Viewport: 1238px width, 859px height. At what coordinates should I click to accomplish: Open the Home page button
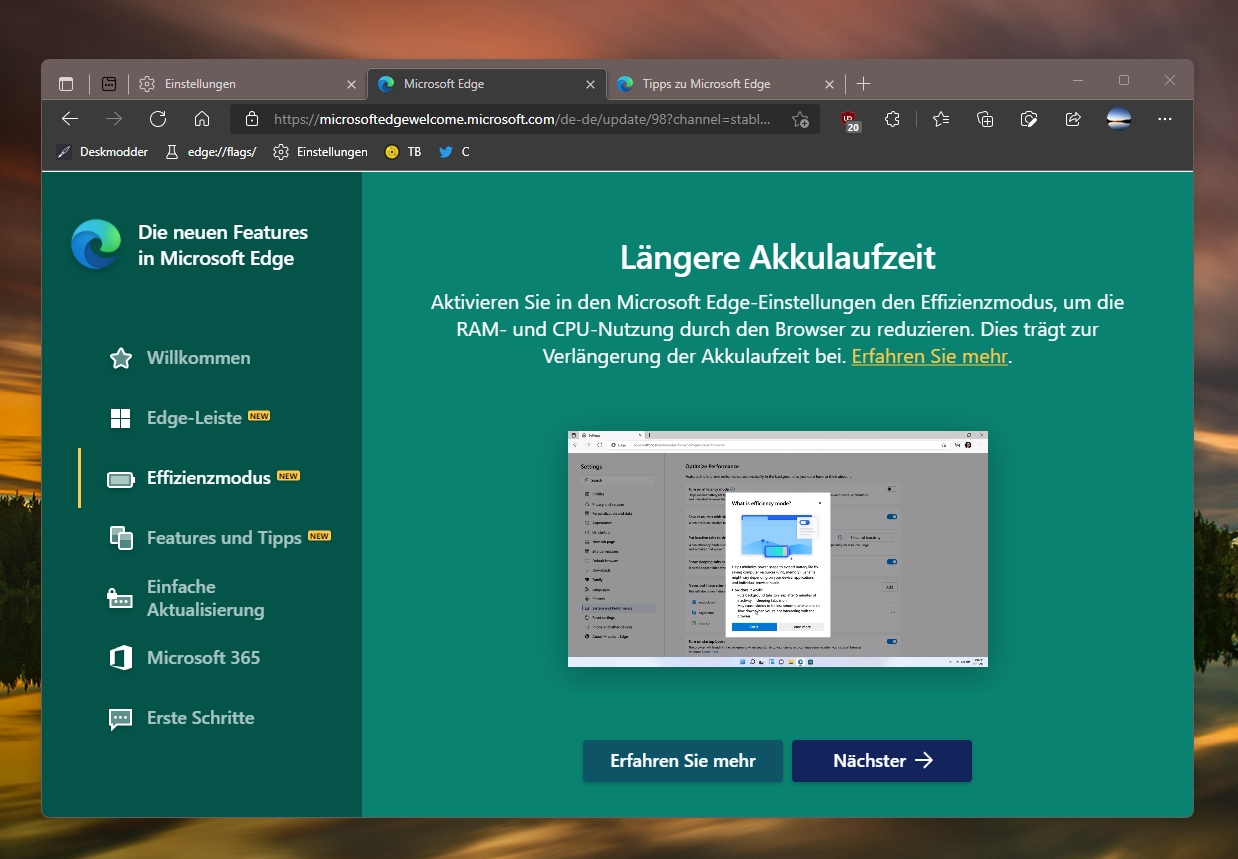[x=202, y=119]
